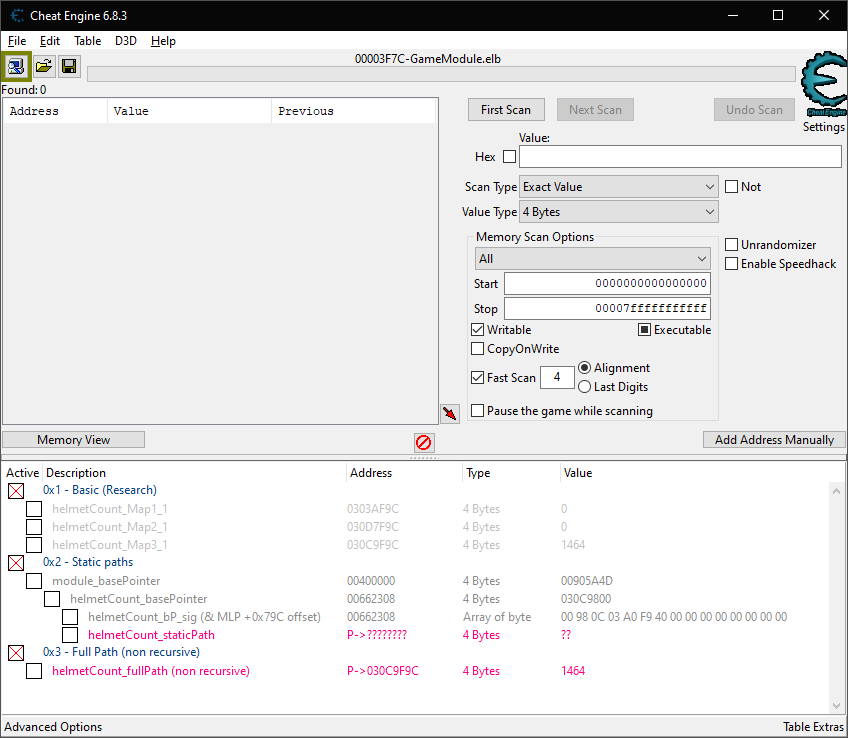Click the scan Value input field
The image size is (848, 738).
[680, 157]
